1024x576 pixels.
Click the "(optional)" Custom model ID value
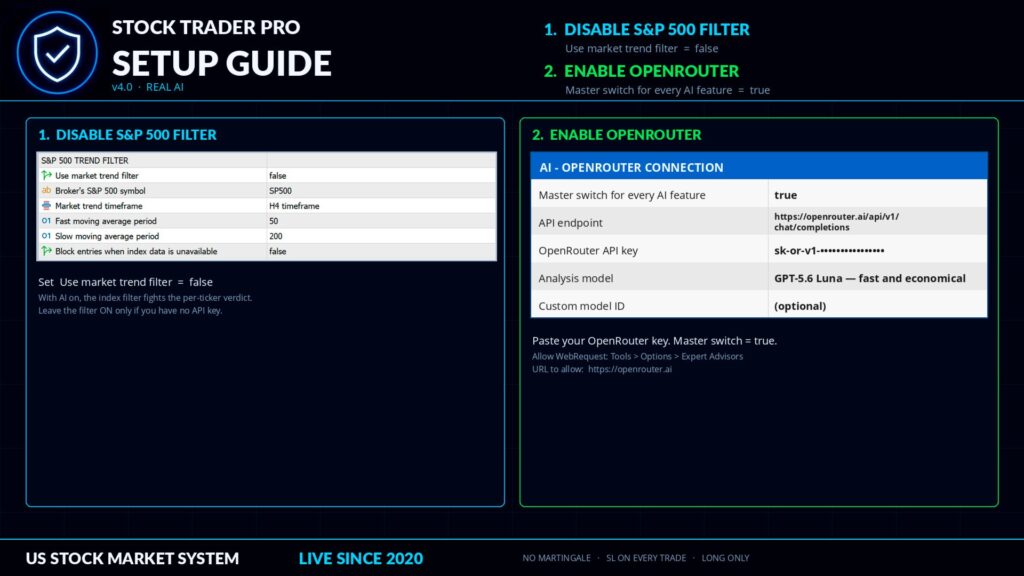pyautogui.click(x=800, y=306)
